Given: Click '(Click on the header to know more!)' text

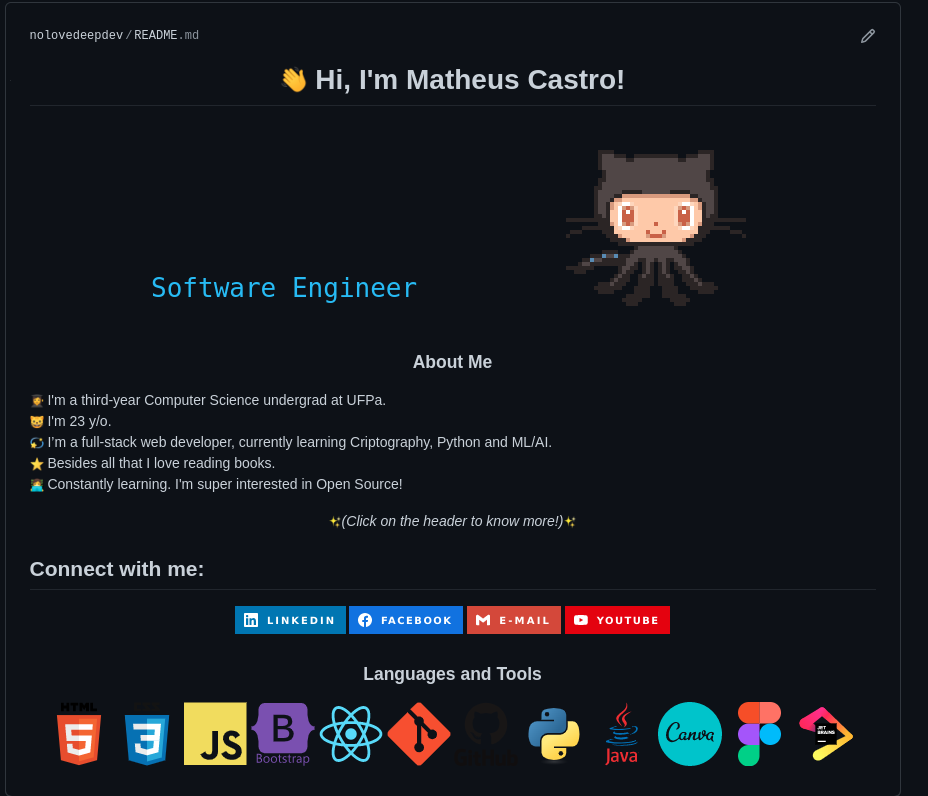Looking at the screenshot, I should click(452, 521).
